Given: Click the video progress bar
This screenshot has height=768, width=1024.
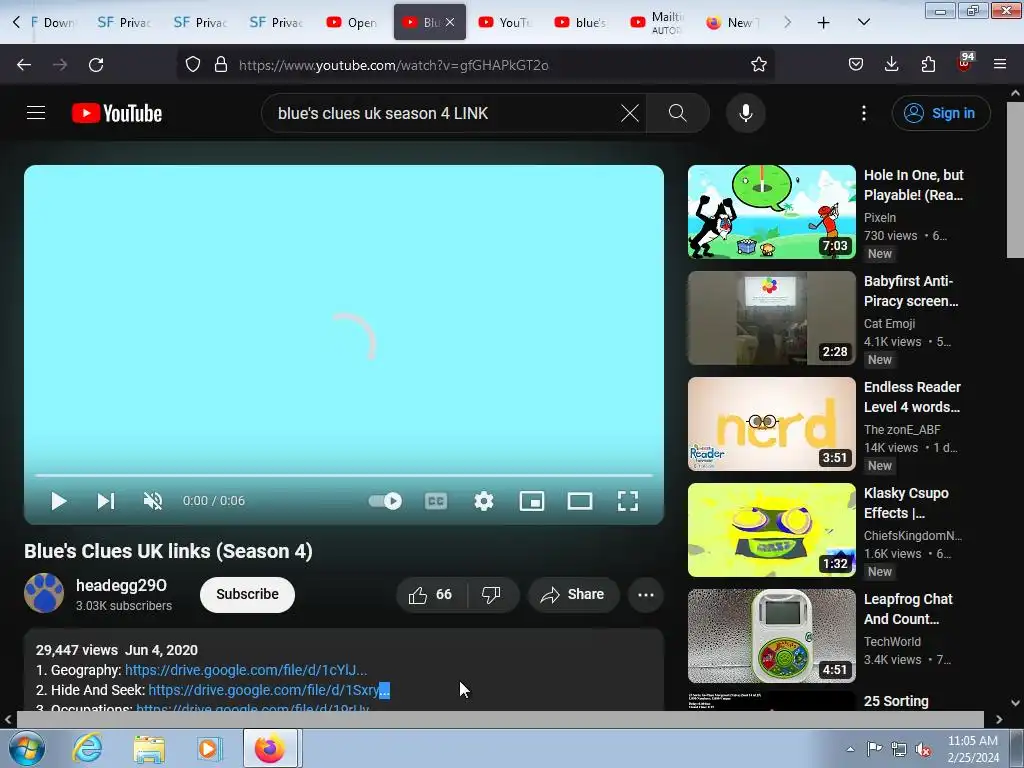Looking at the screenshot, I should click(x=344, y=475).
